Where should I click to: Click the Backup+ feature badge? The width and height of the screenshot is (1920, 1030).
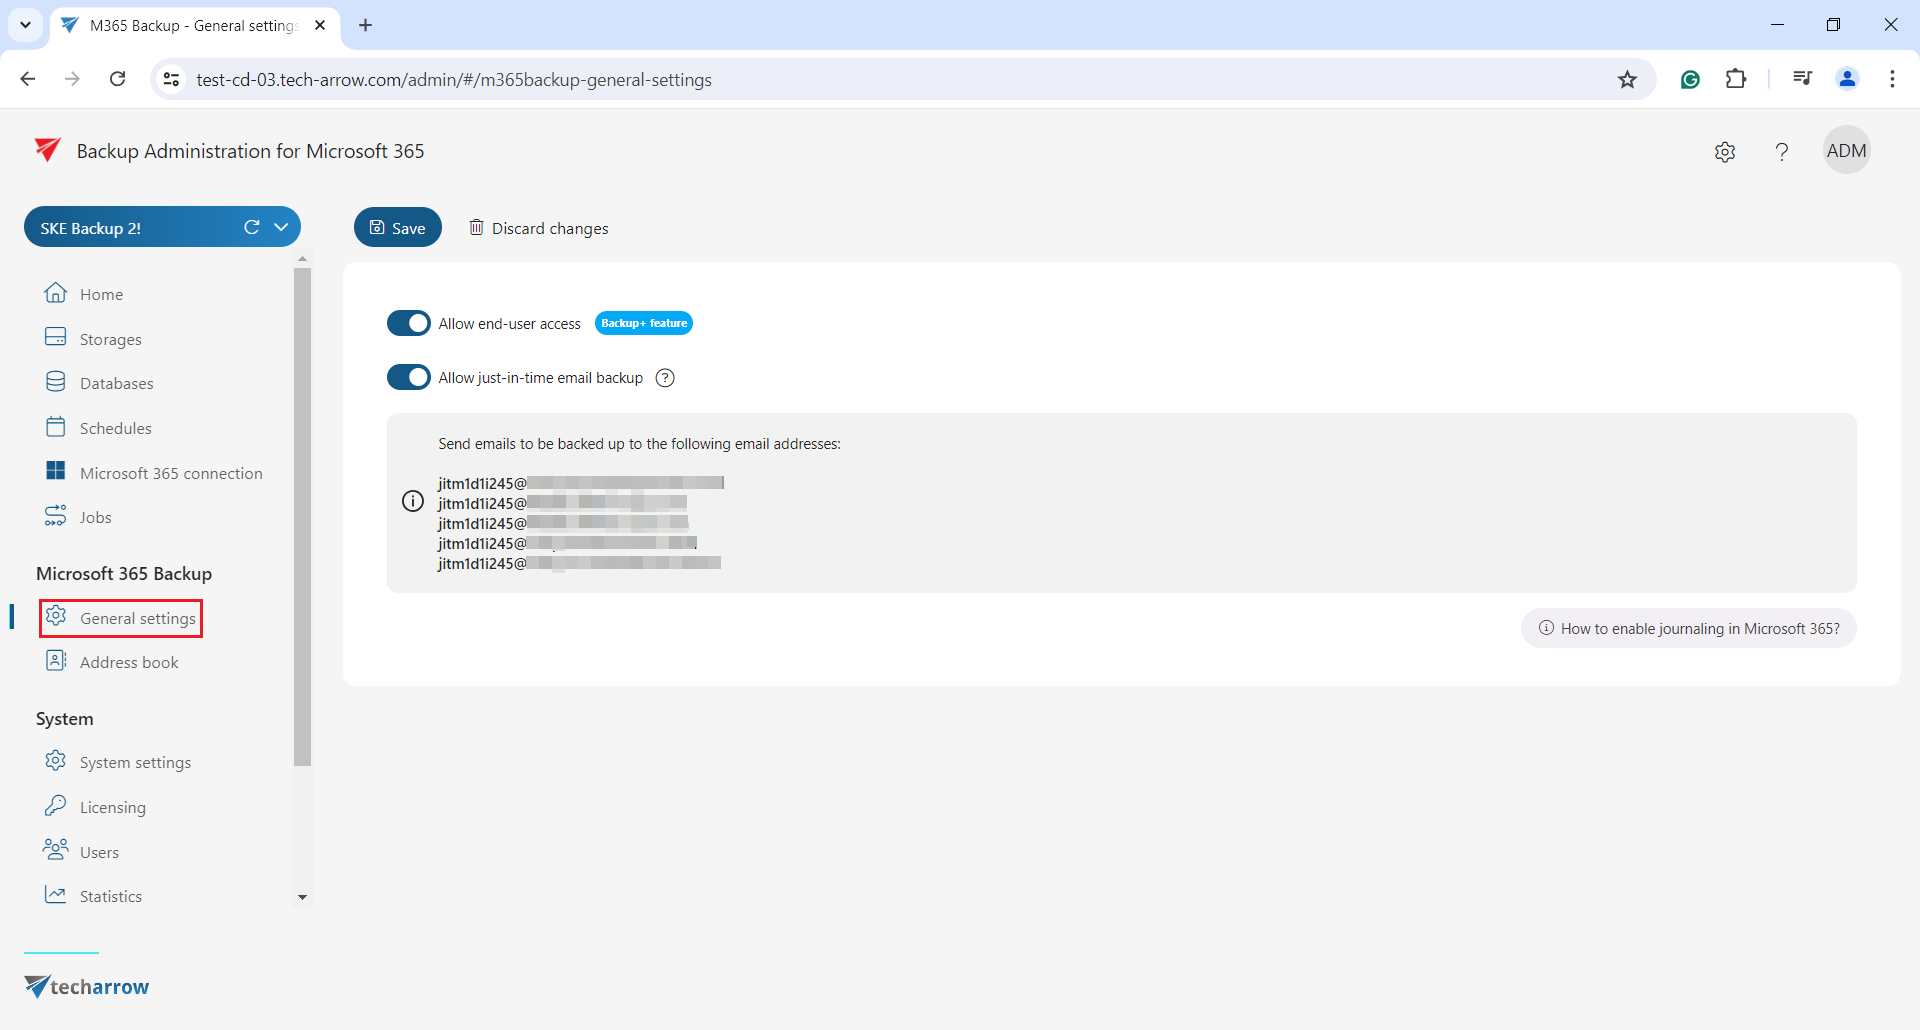pyautogui.click(x=644, y=323)
